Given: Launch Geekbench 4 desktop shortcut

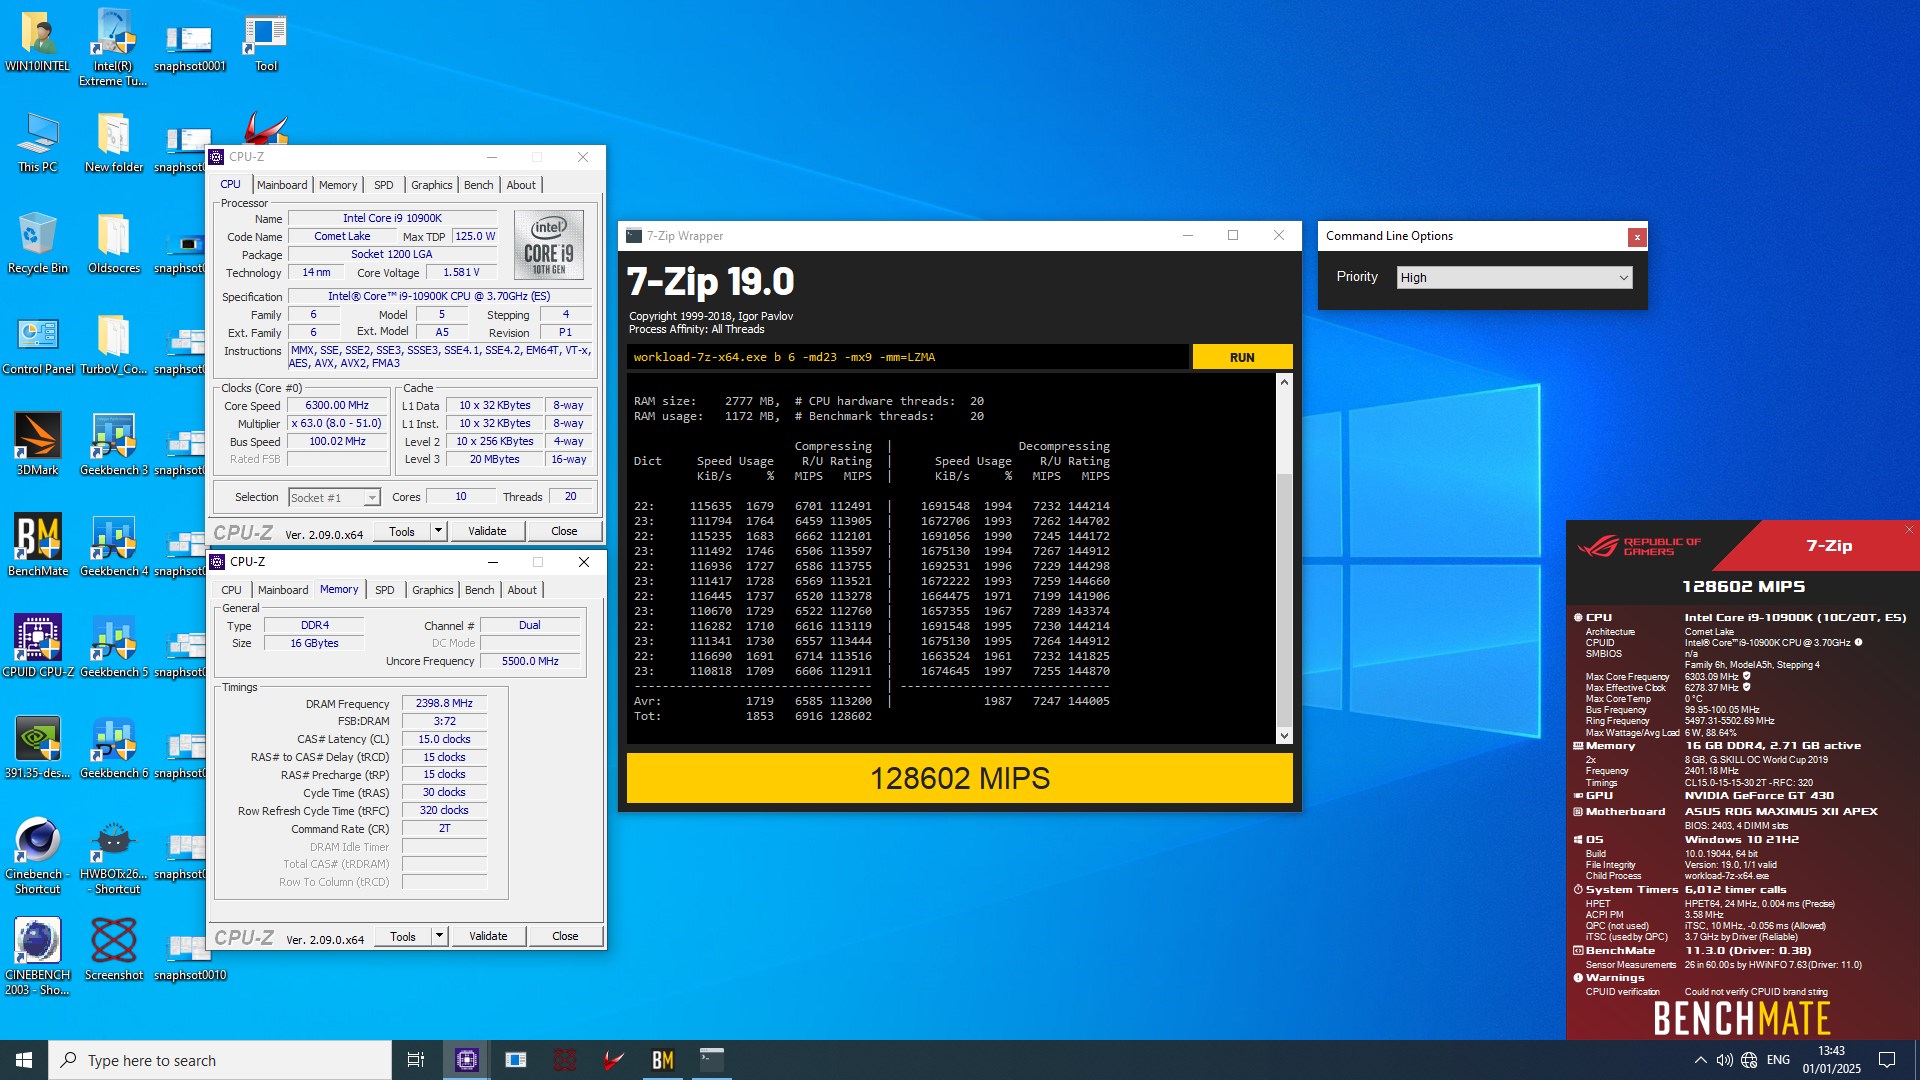Looking at the screenshot, I should 113,547.
